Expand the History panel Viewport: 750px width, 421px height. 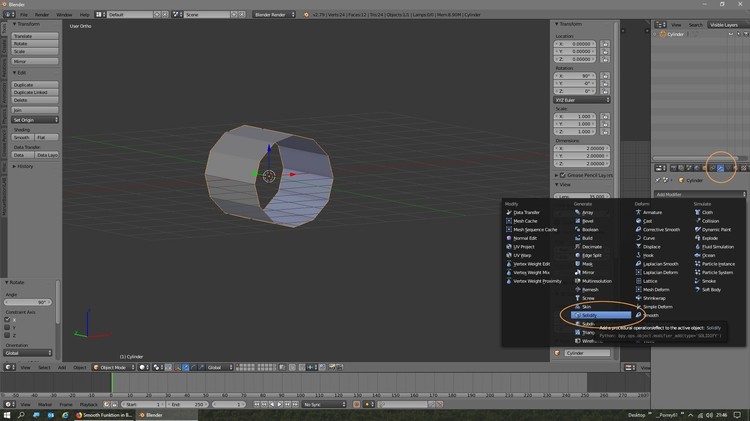point(25,166)
